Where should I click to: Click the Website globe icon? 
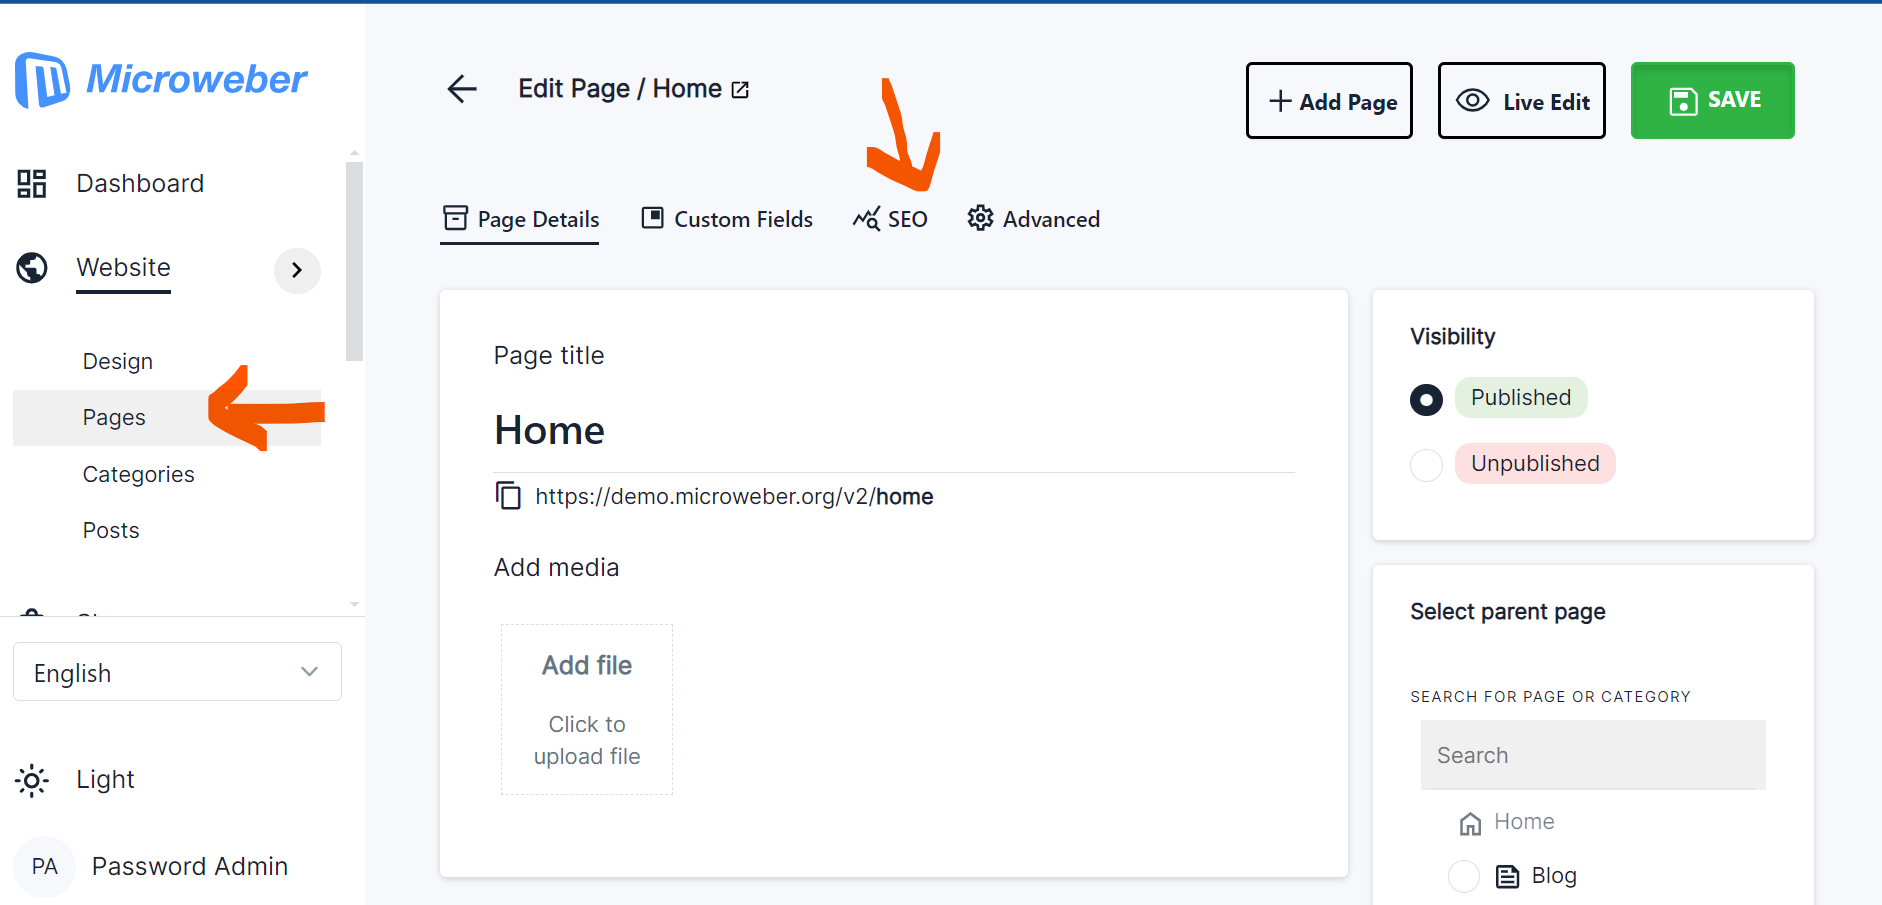point(32,268)
